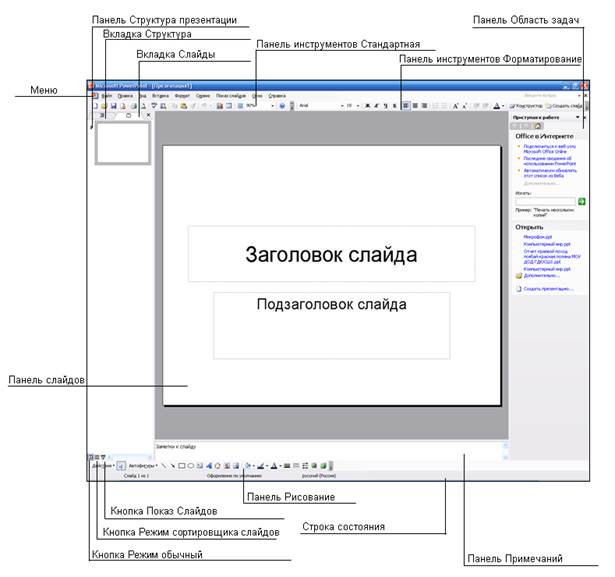Click the Конструктор button on toolbar

coord(526,105)
